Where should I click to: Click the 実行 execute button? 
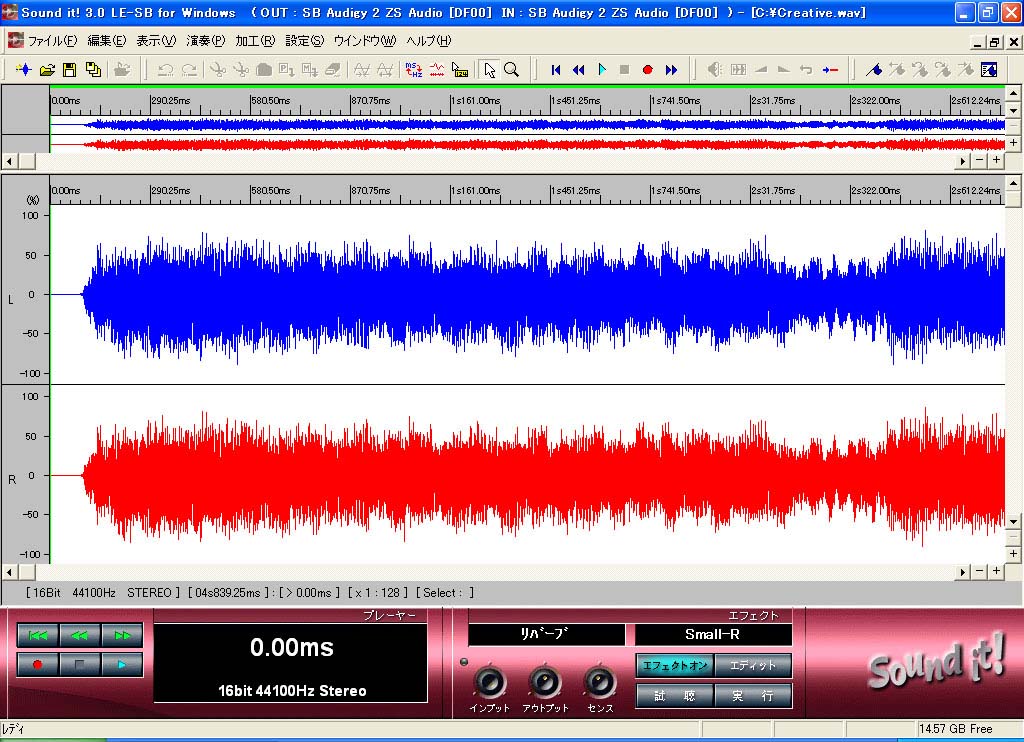pyautogui.click(x=753, y=696)
